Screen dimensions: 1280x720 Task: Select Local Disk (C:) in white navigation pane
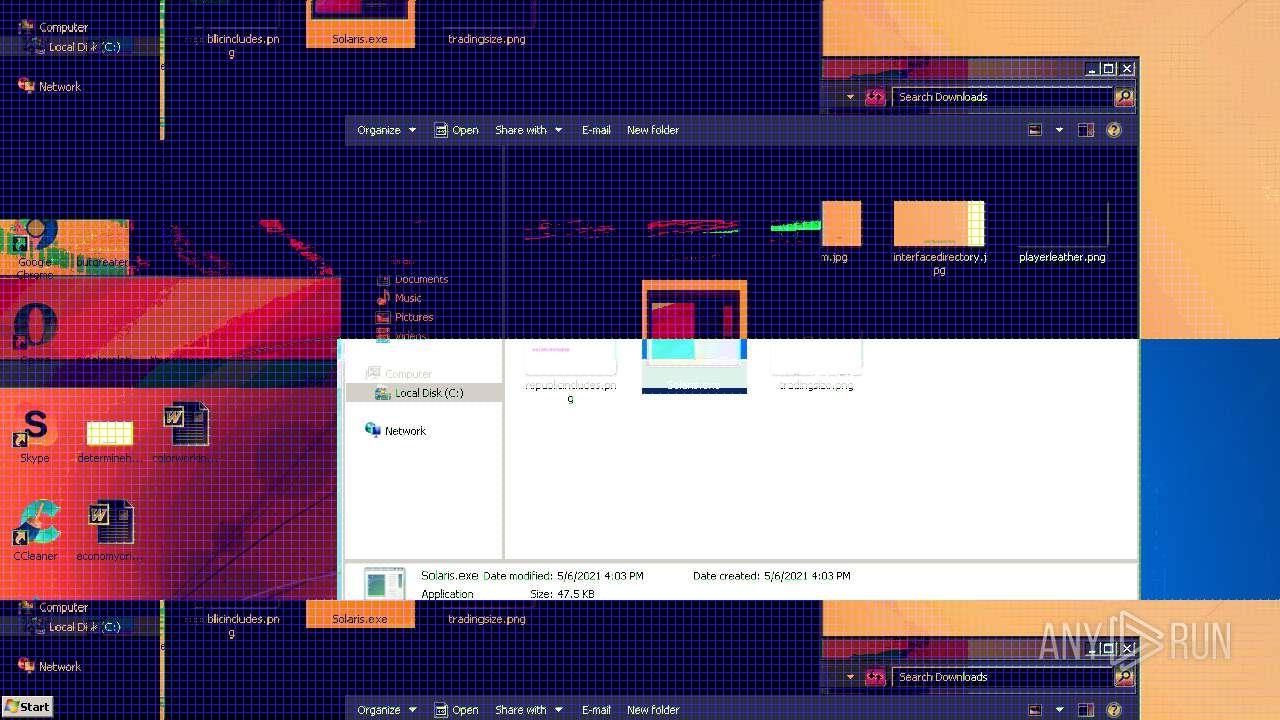pos(424,393)
